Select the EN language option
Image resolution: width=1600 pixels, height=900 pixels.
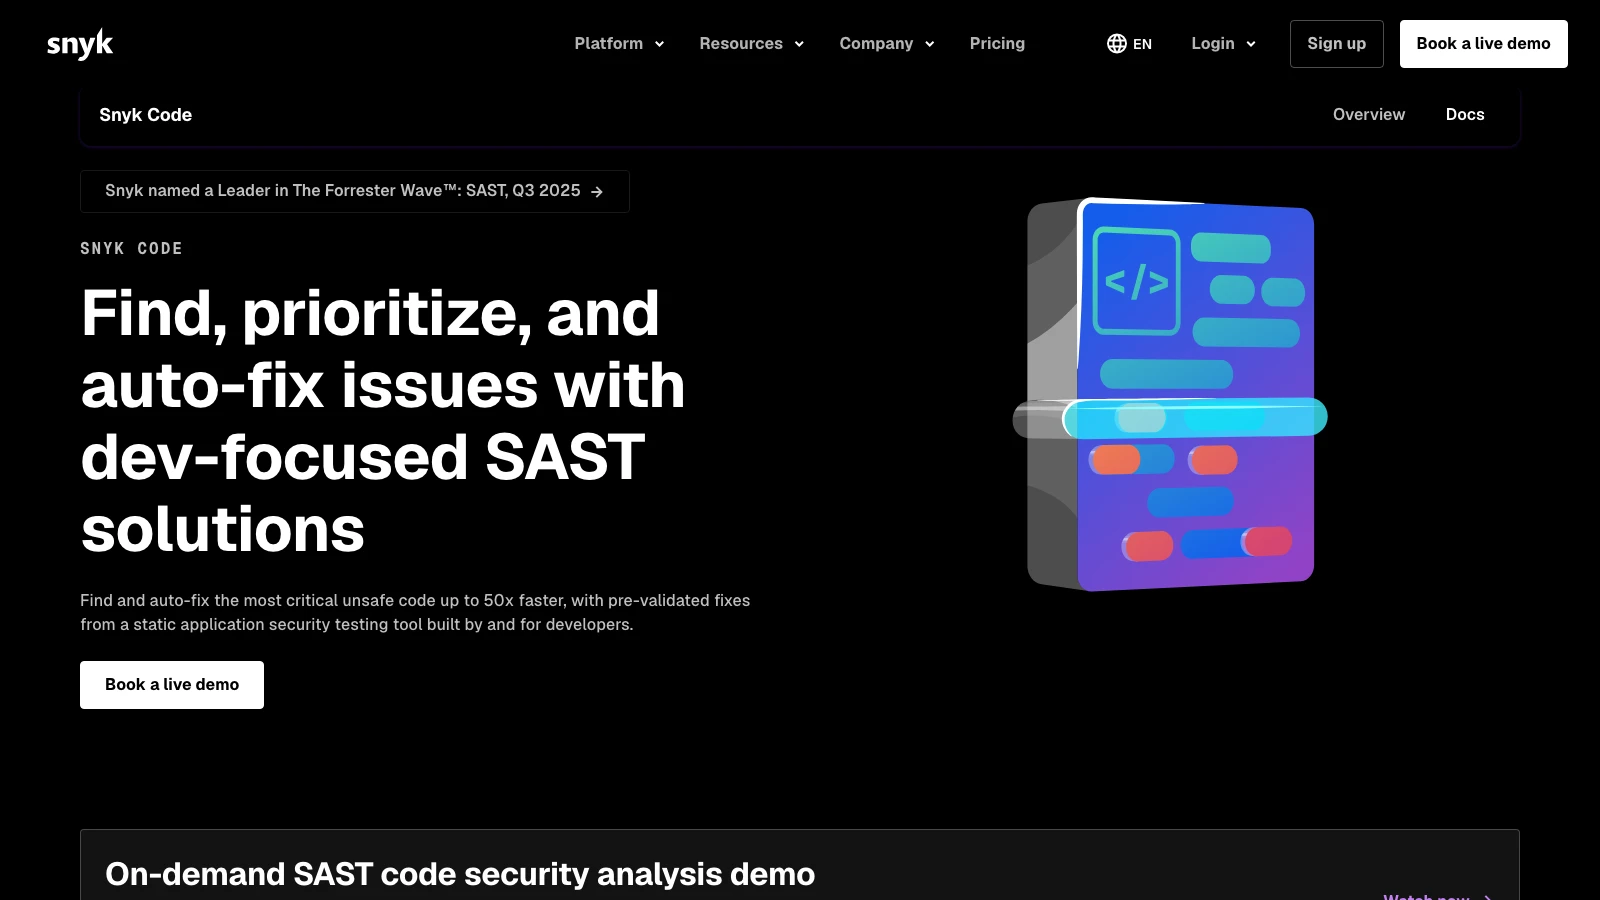1142,44
